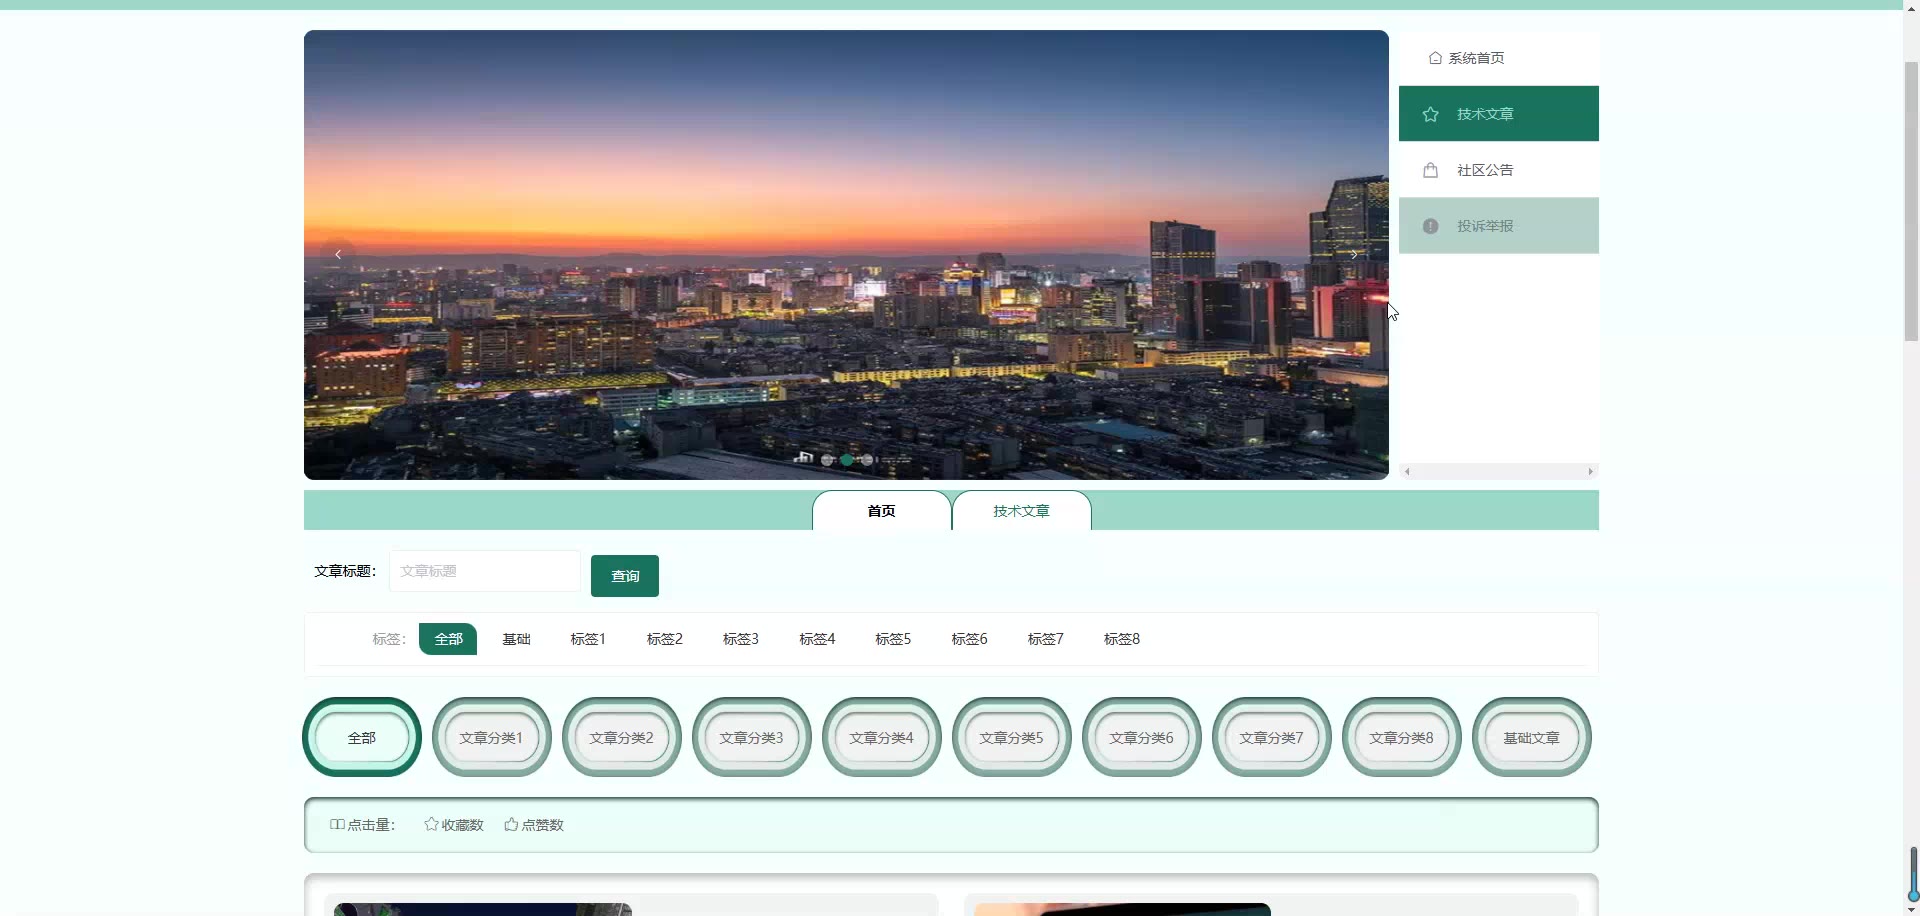Filter by tag 标签6
Image resolution: width=1920 pixels, height=916 pixels.
coord(969,639)
